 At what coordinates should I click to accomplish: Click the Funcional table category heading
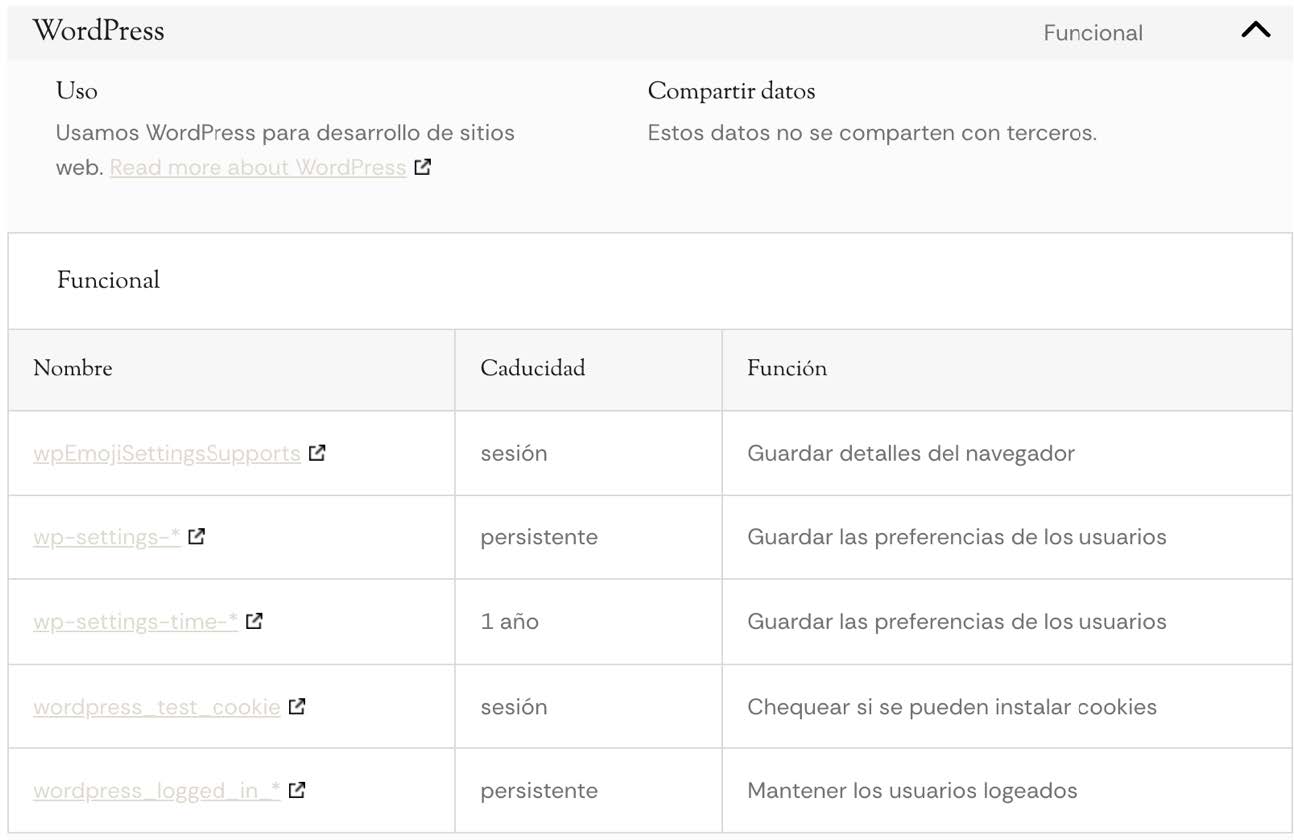tap(108, 281)
